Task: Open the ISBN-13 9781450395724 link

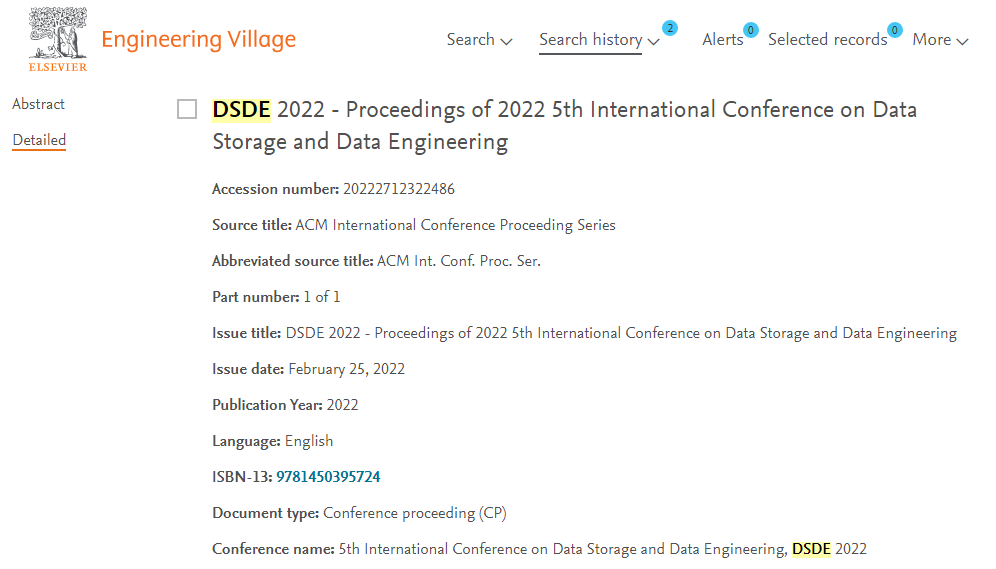Action: tap(328, 477)
